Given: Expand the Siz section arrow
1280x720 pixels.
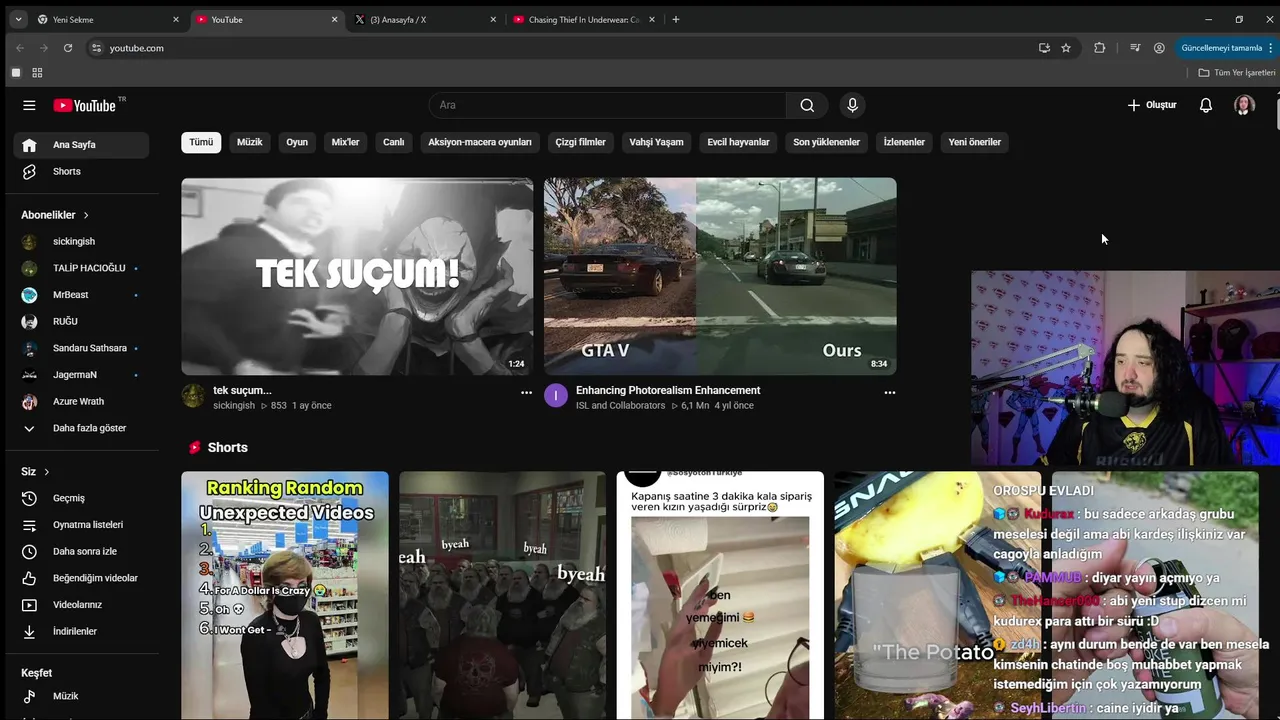Looking at the screenshot, I should [46, 472].
